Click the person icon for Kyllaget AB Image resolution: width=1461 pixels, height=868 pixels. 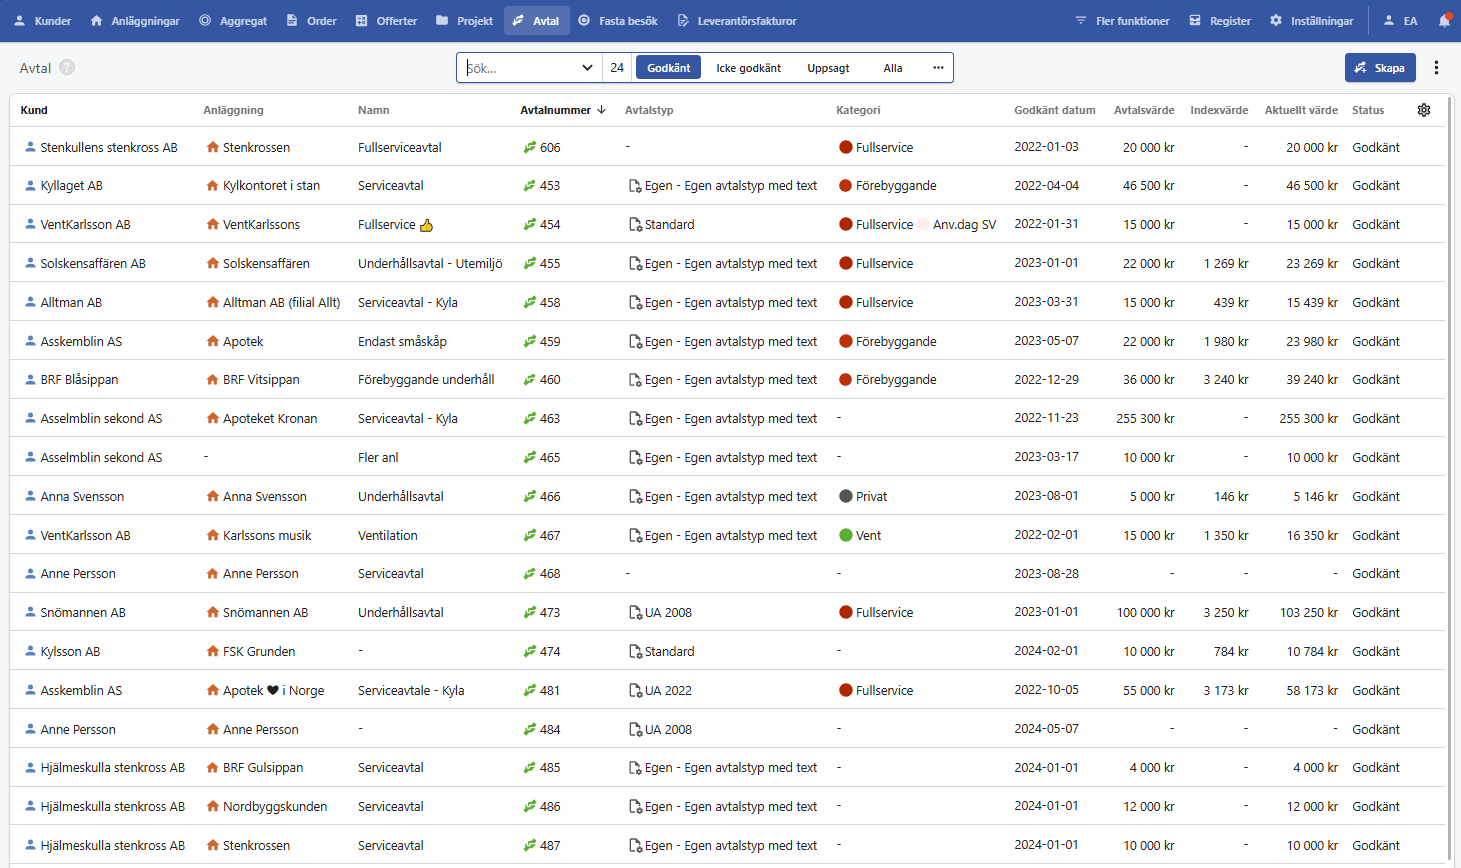pyautogui.click(x=30, y=186)
